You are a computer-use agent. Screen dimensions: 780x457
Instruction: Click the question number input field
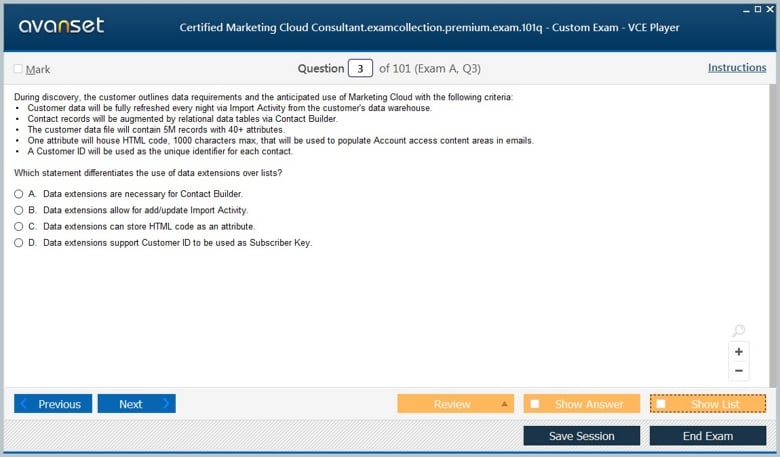click(x=360, y=68)
